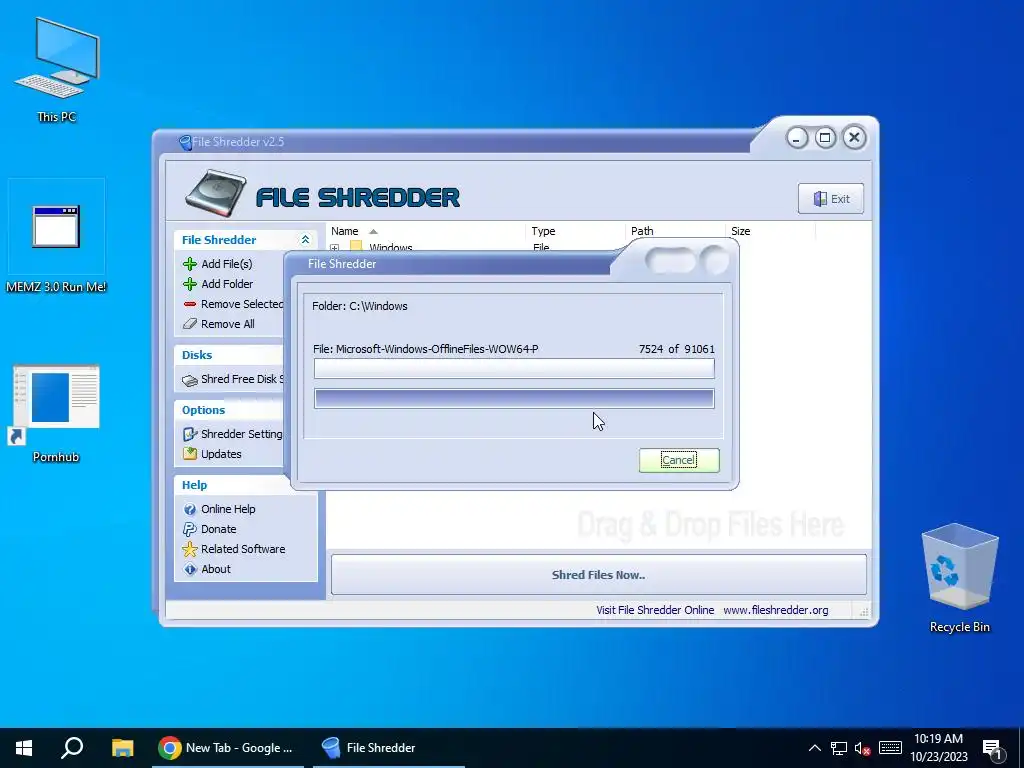This screenshot has height=768, width=1024.
Task: Click the File Shredder hard disk logo
Action: [x=216, y=193]
